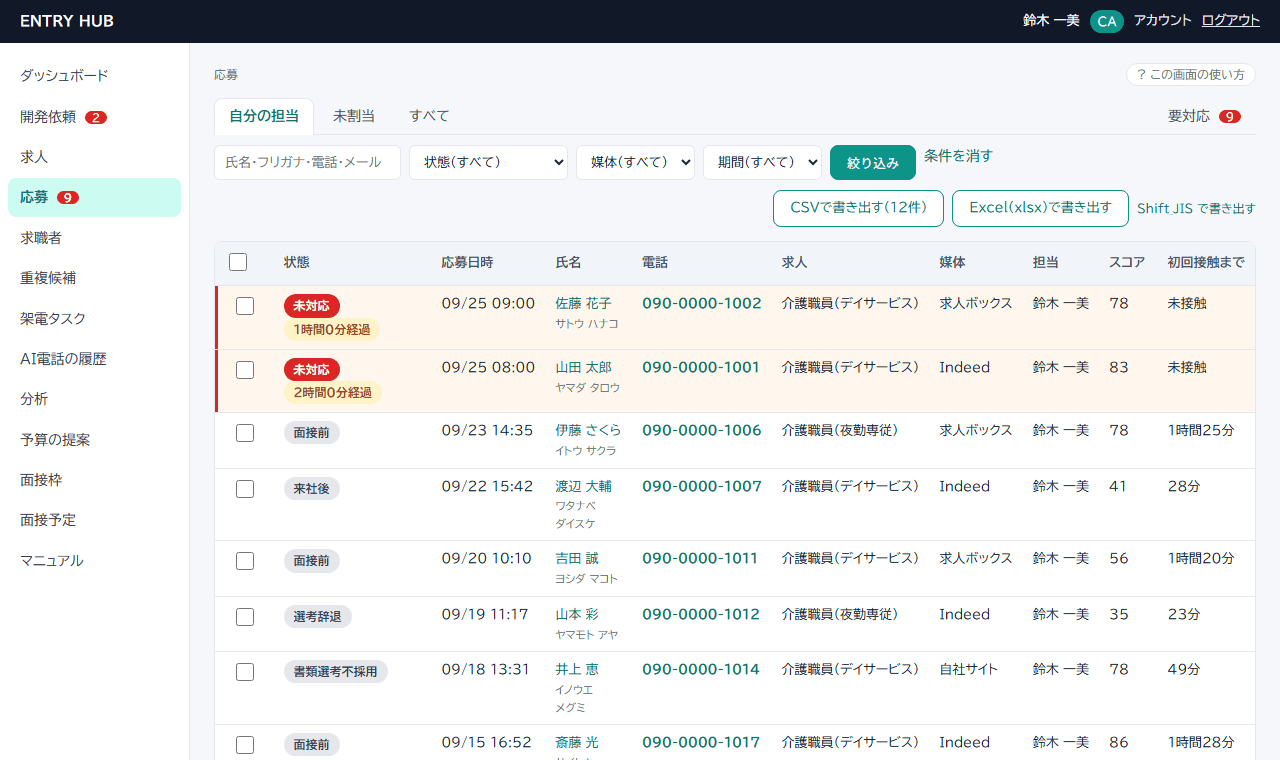Click phone number 090-0000-1001
This screenshot has height=760, width=1280.
701,367
